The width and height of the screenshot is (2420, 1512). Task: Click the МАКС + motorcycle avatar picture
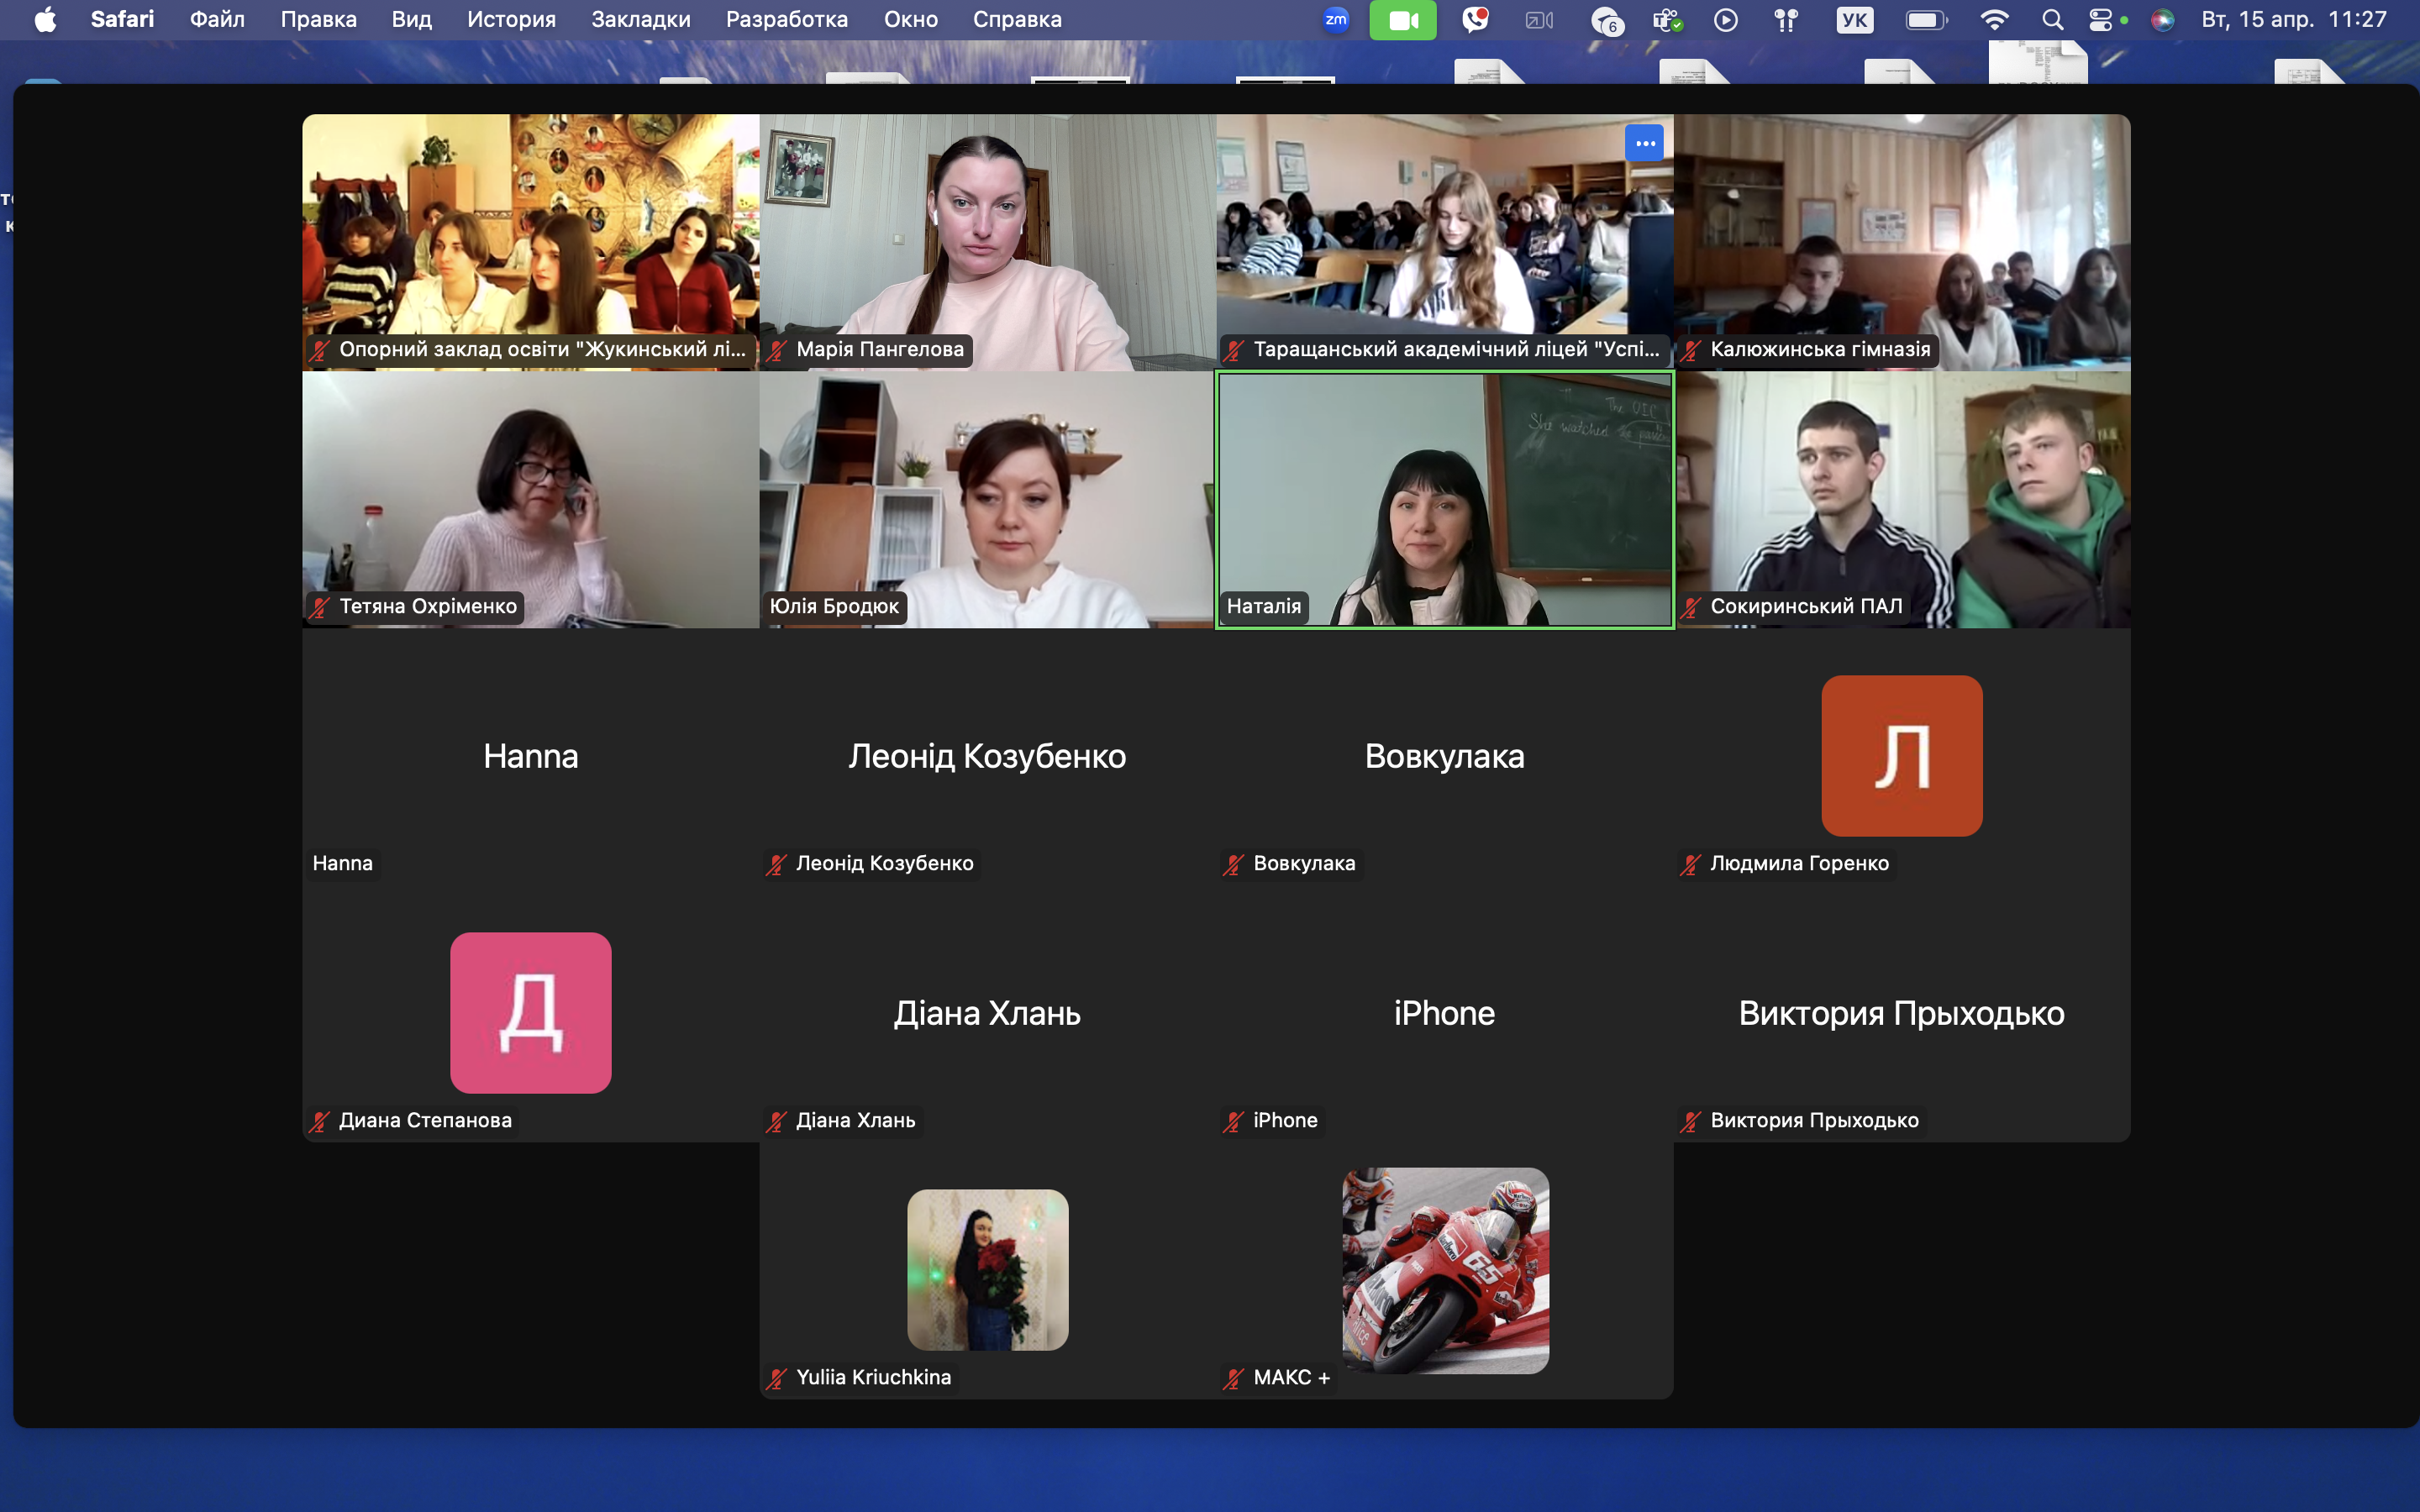pyautogui.click(x=1445, y=1270)
